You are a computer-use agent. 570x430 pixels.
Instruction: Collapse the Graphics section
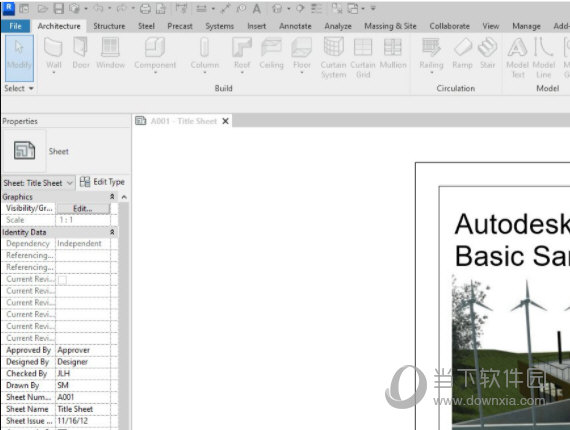112,197
